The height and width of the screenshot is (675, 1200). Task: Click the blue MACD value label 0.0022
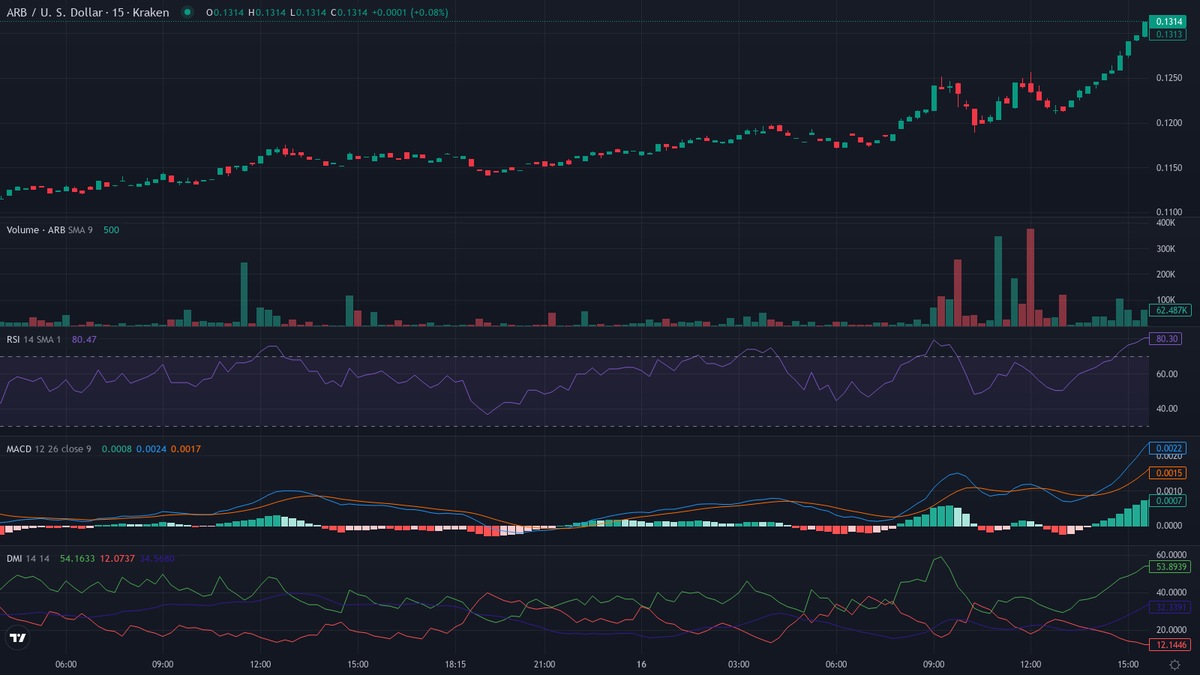tap(1168, 448)
